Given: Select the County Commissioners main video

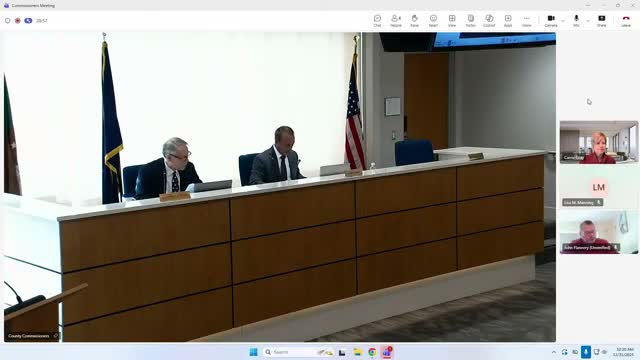Looking at the screenshot, I should (x=280, y=187).
